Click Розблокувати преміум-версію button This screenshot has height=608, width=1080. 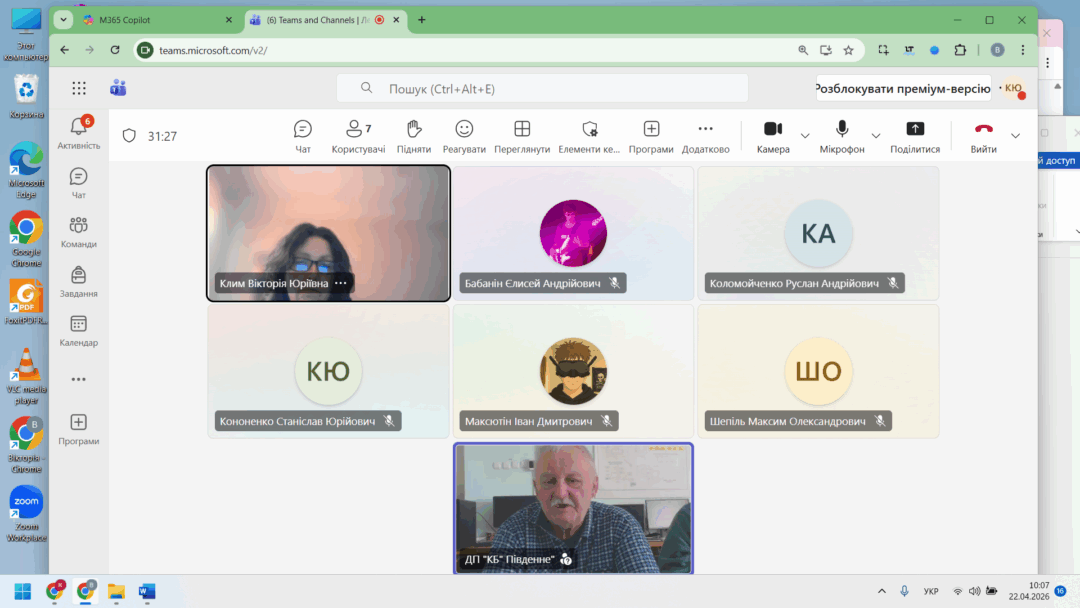tap(903, 88)
